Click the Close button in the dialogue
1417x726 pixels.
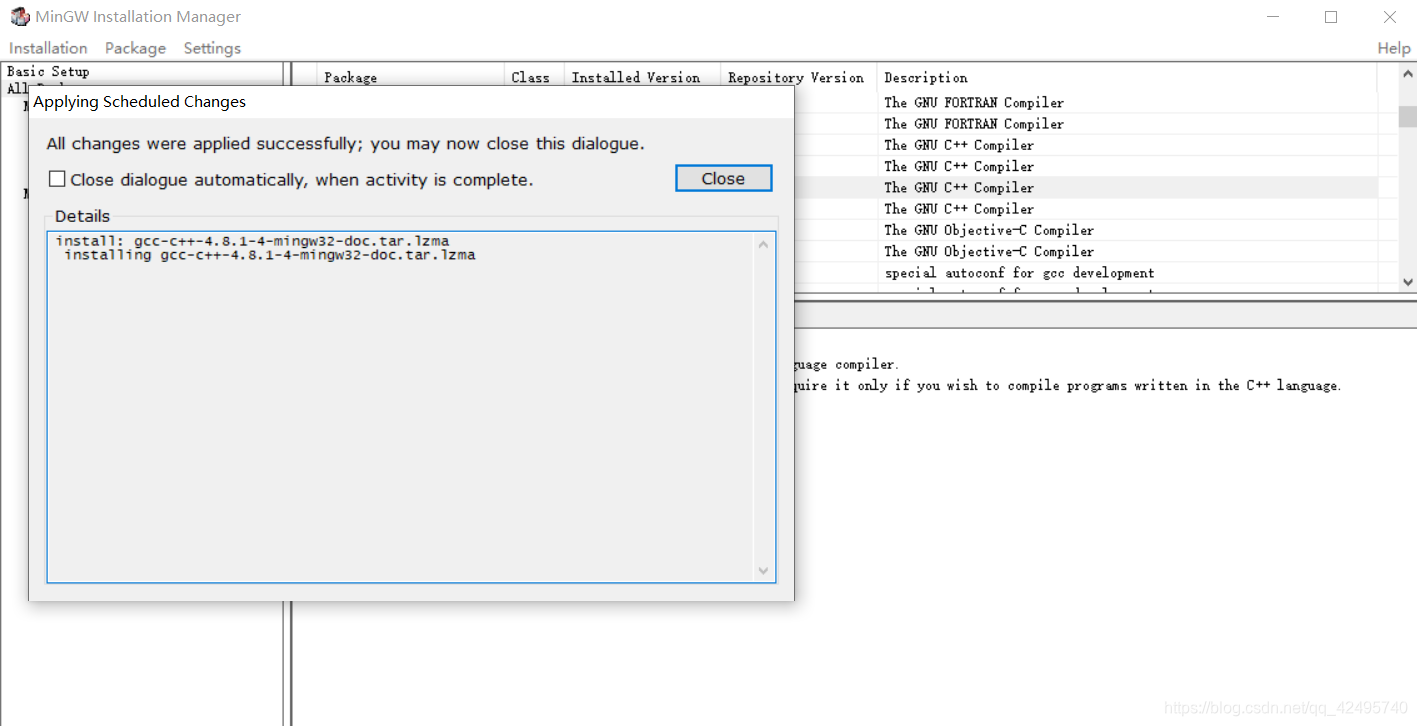click(x=723, y=178)
